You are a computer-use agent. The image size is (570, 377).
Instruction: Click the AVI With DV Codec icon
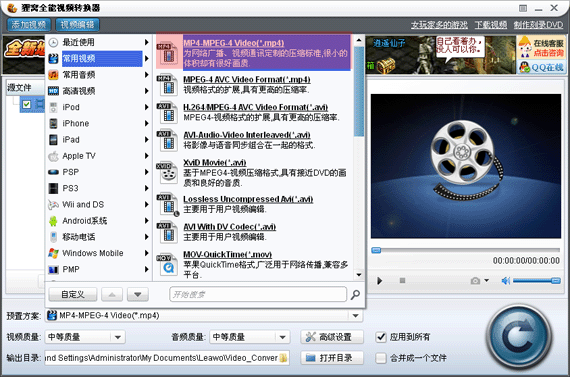point(167,233)
